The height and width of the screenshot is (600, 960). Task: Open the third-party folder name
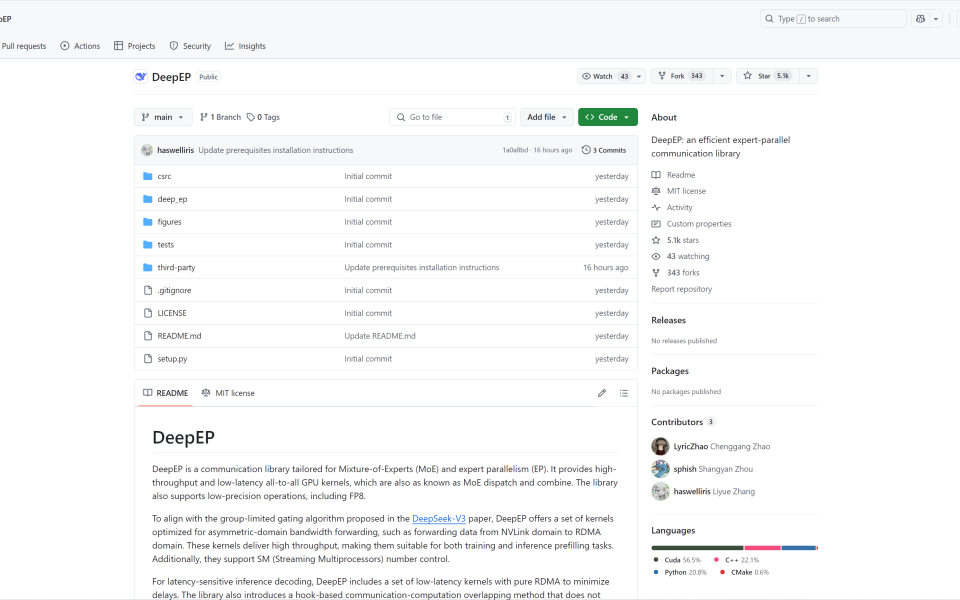pyautogui.click(x=176, y=268)
